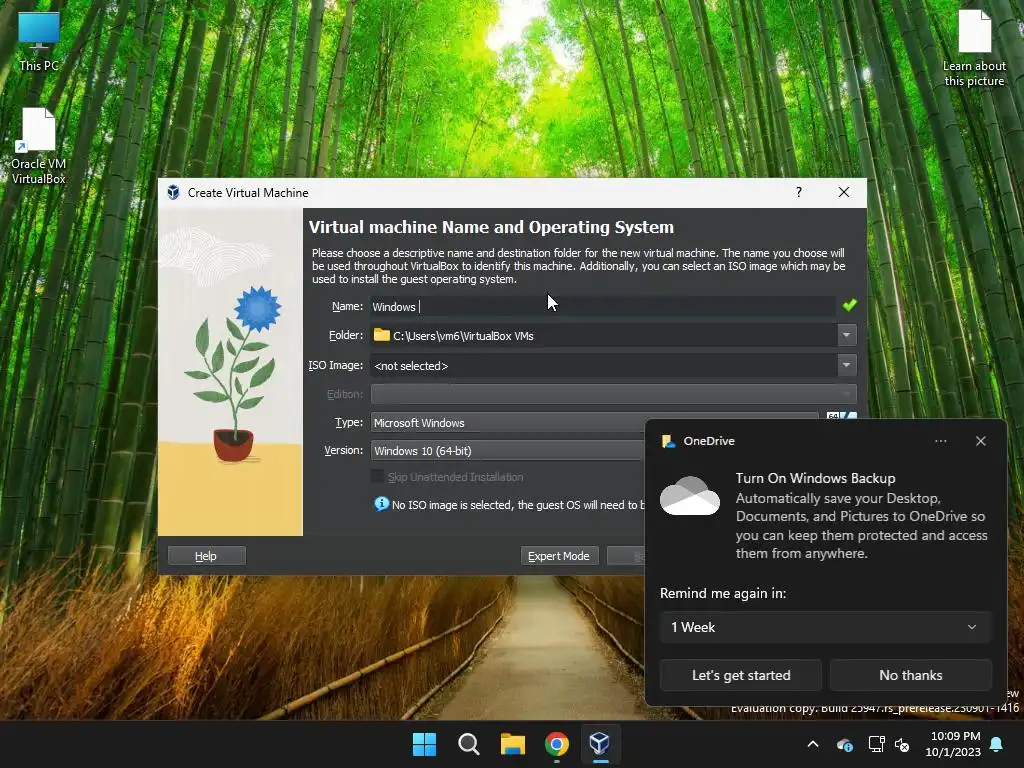Click the yellow folder icon in Folder field
This screenshot has width=1024, height=768.
coord(381,335)
